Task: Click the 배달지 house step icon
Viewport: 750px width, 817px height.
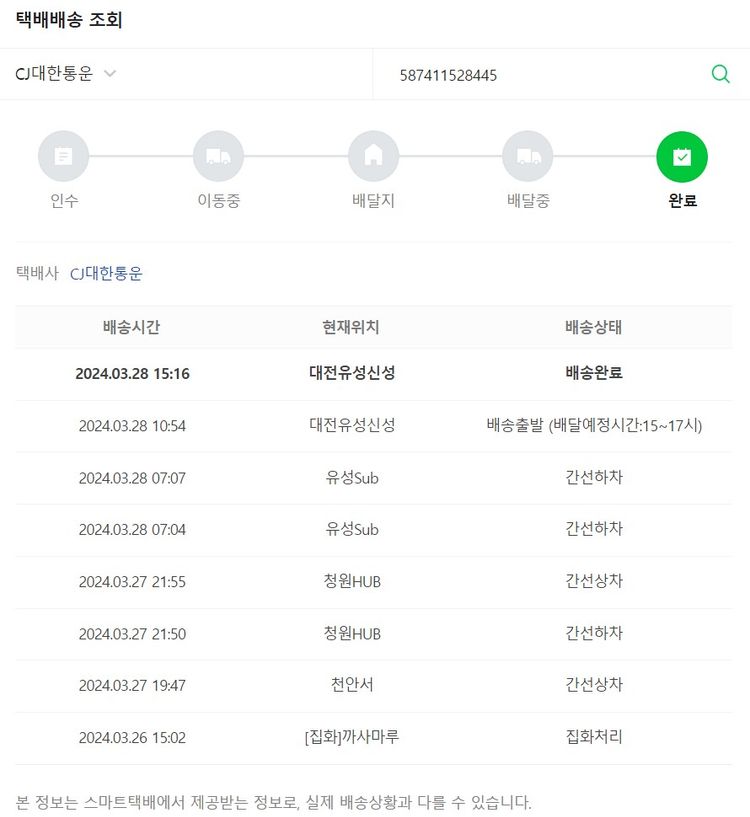Action: coord(373,156)
